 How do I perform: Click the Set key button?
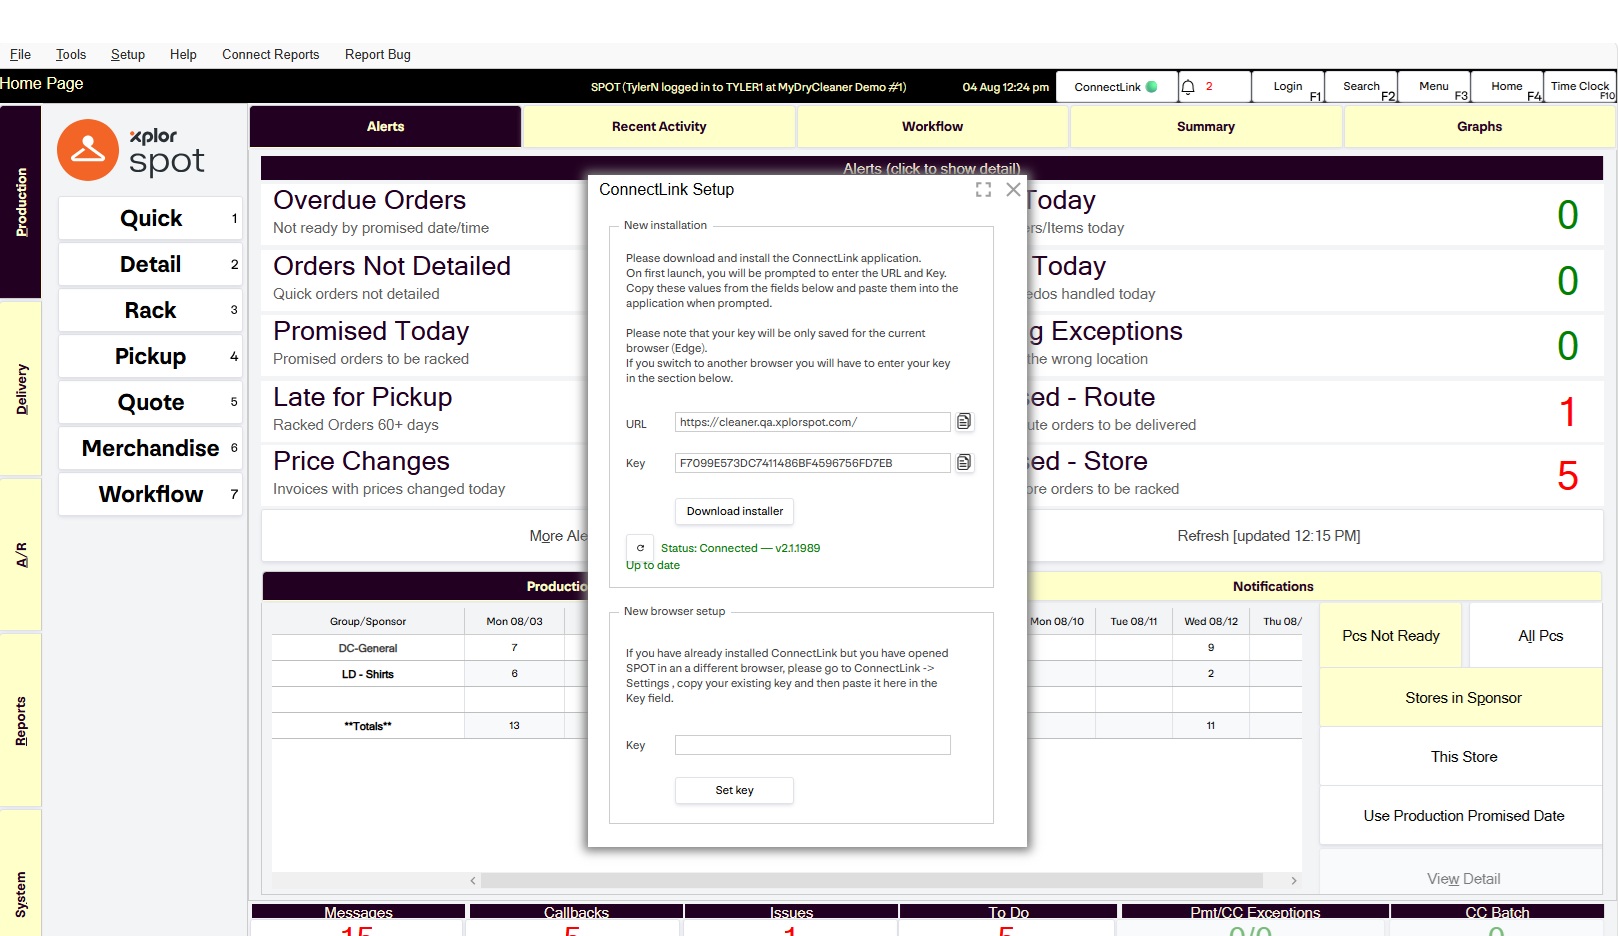point(735,790)
